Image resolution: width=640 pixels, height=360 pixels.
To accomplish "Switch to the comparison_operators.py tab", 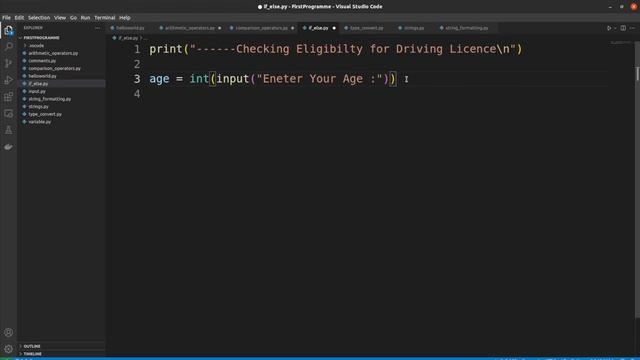I will coord(262,28).
